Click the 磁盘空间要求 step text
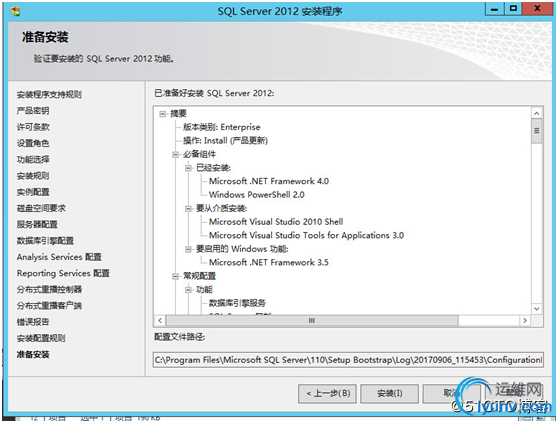Screen dimensions: 558x423 click(x=41, y=208)
